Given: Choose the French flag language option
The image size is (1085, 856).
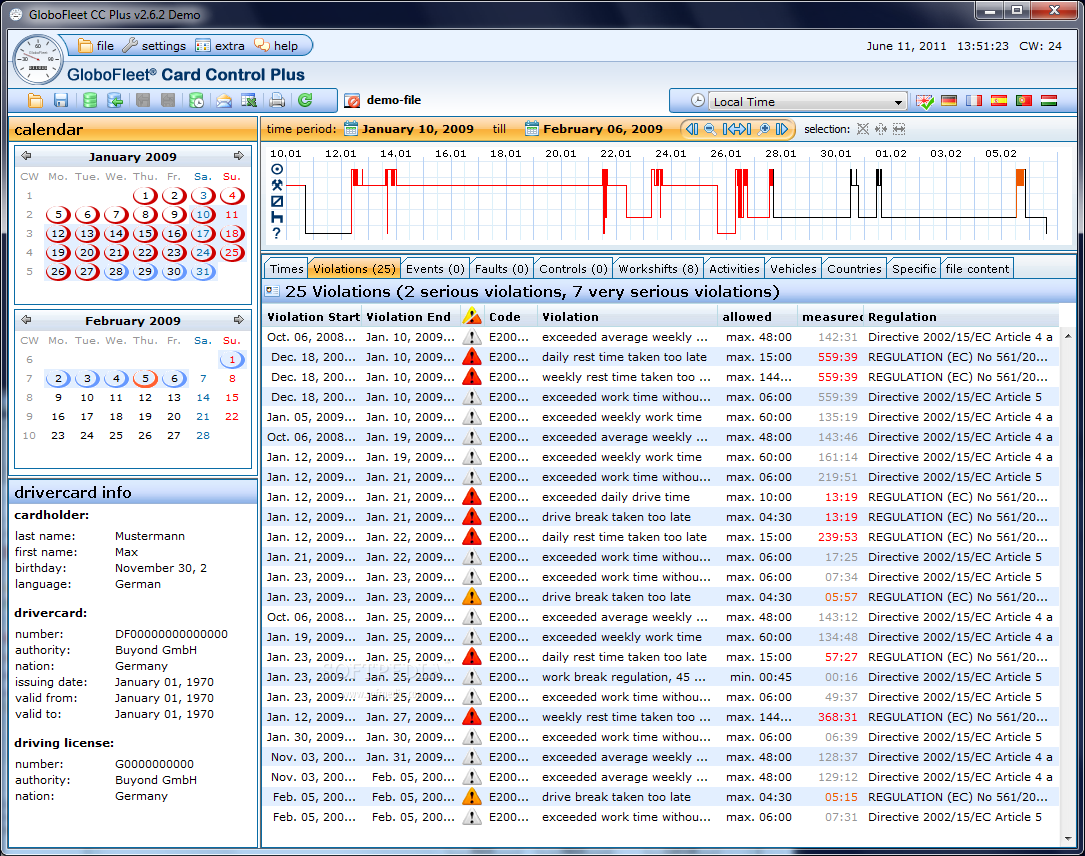Looking at the screenshot, I should click(x=974, y=101).
